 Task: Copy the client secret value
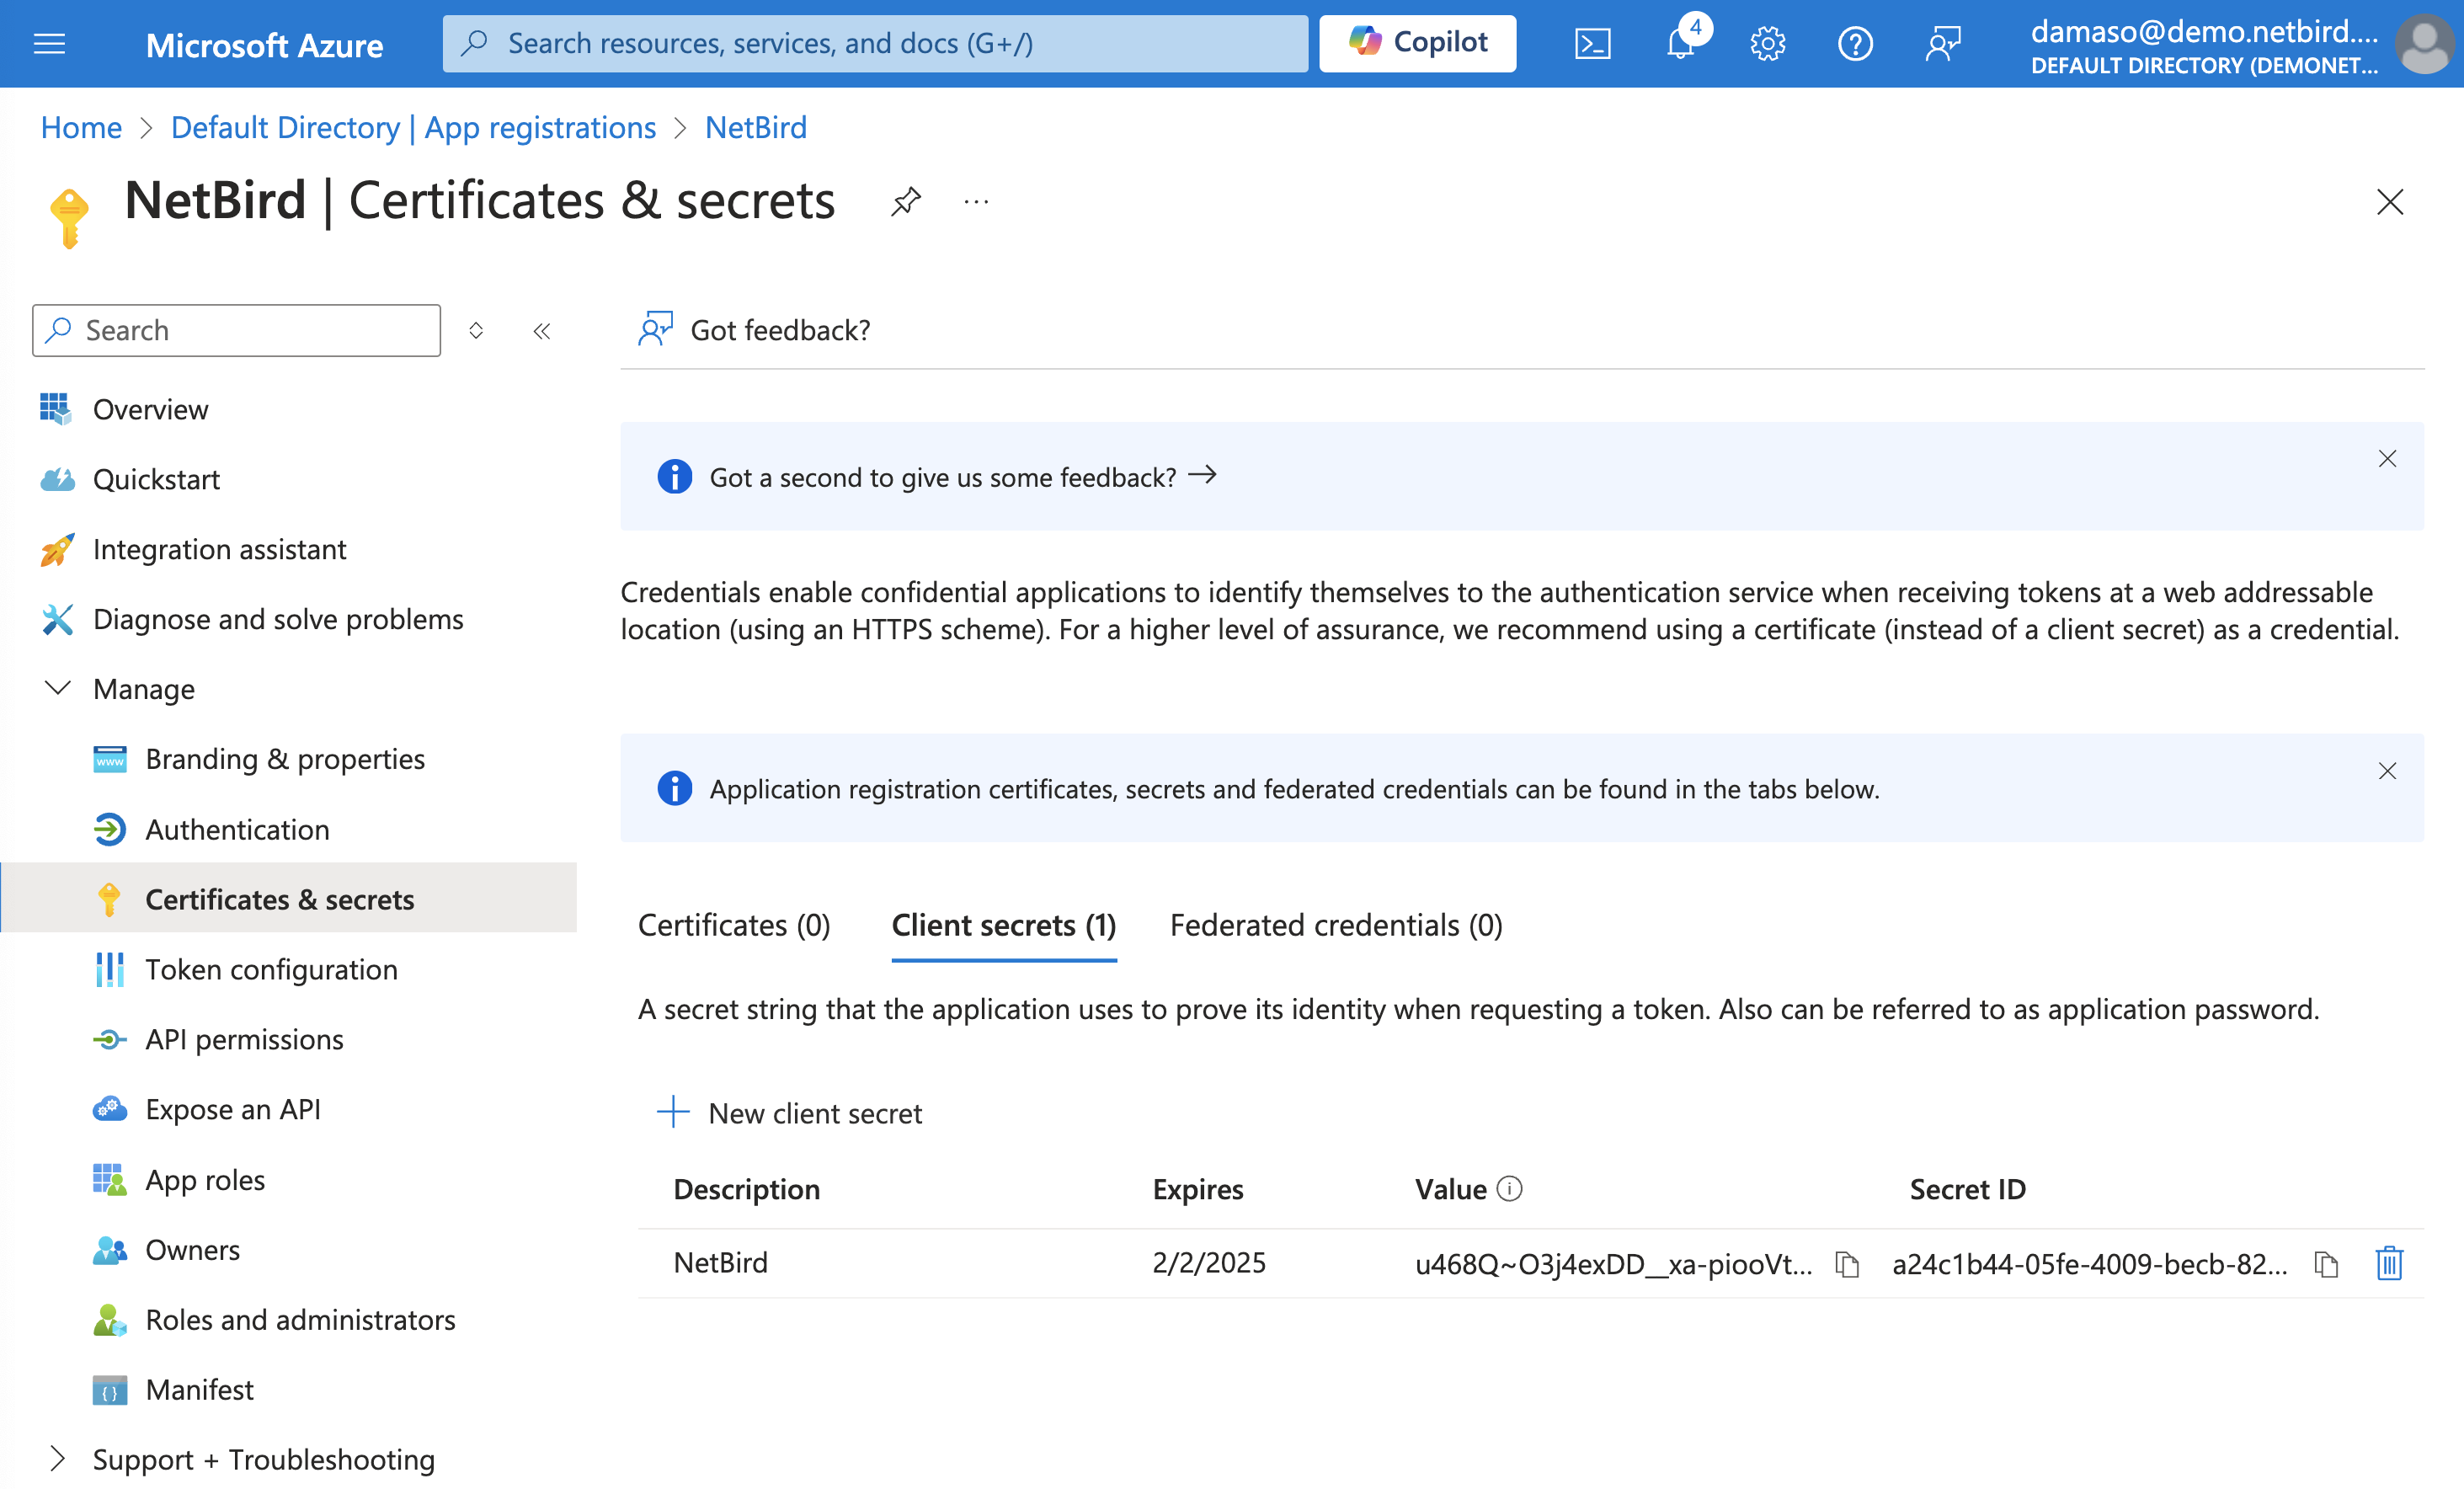[1846, 1264]
